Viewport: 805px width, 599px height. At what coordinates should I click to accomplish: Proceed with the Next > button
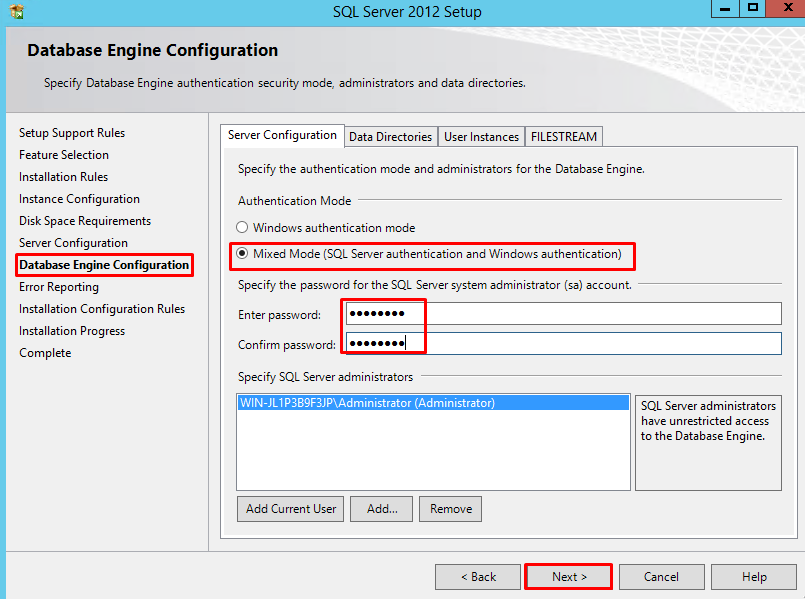(569, 577)
